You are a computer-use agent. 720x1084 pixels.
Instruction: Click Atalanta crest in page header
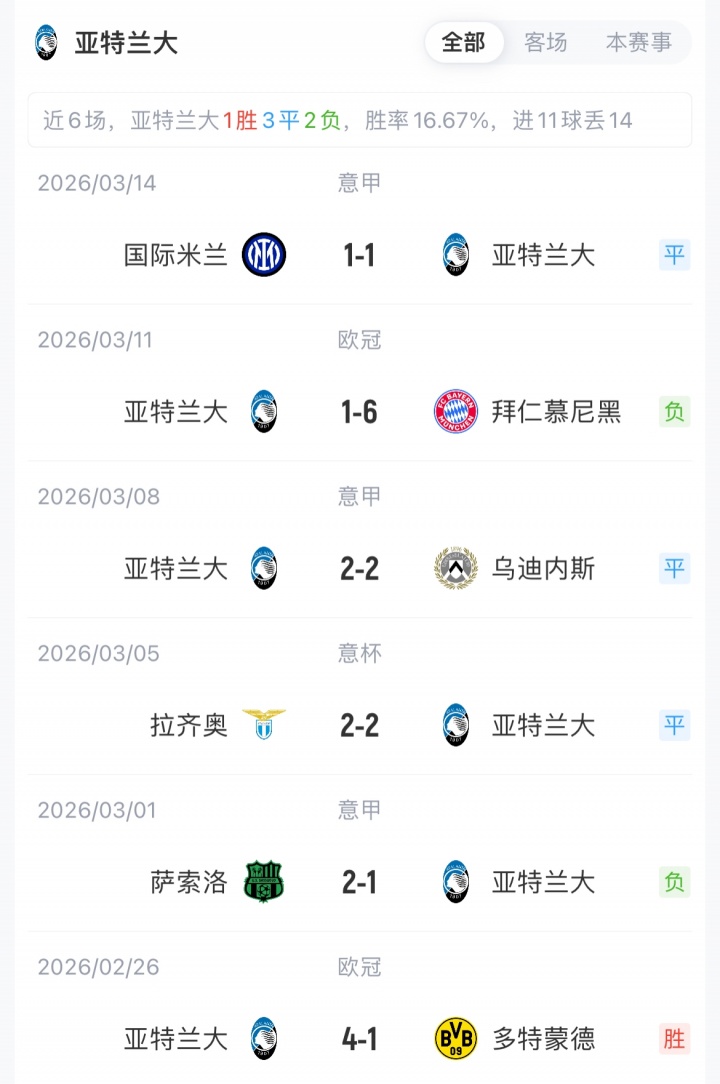click(46, 43)
